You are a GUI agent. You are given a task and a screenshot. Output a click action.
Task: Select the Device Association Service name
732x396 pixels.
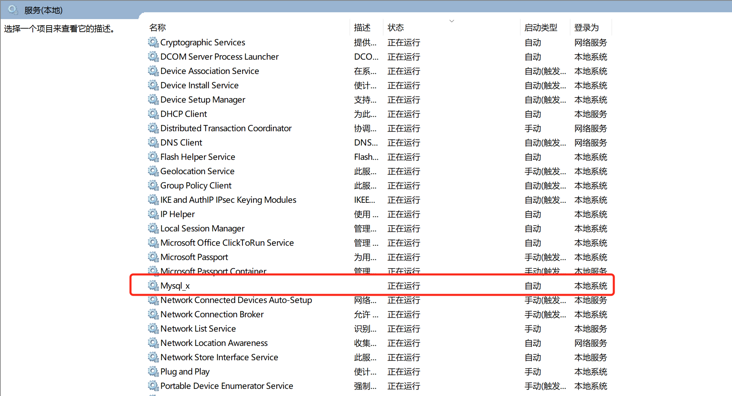pyautogui.click(x=210, y=71)
